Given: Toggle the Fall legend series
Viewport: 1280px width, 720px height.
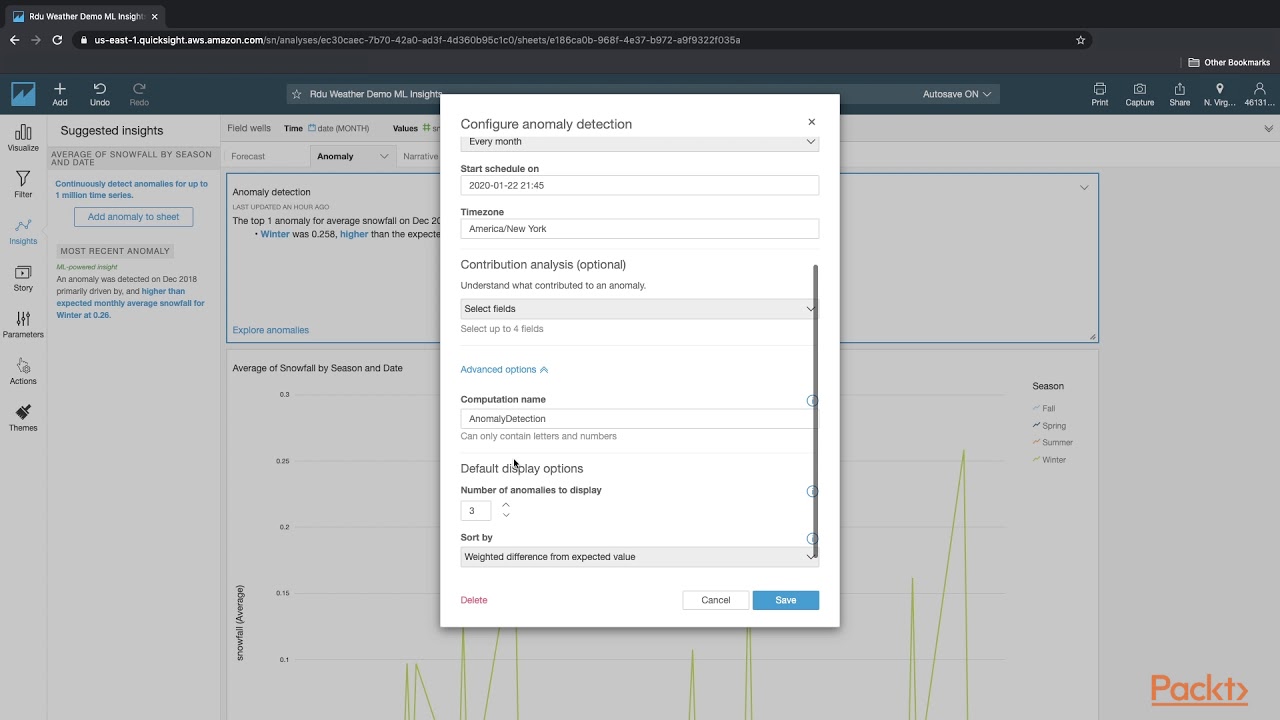Looking at the screenshot, I should click(1044, 408).
